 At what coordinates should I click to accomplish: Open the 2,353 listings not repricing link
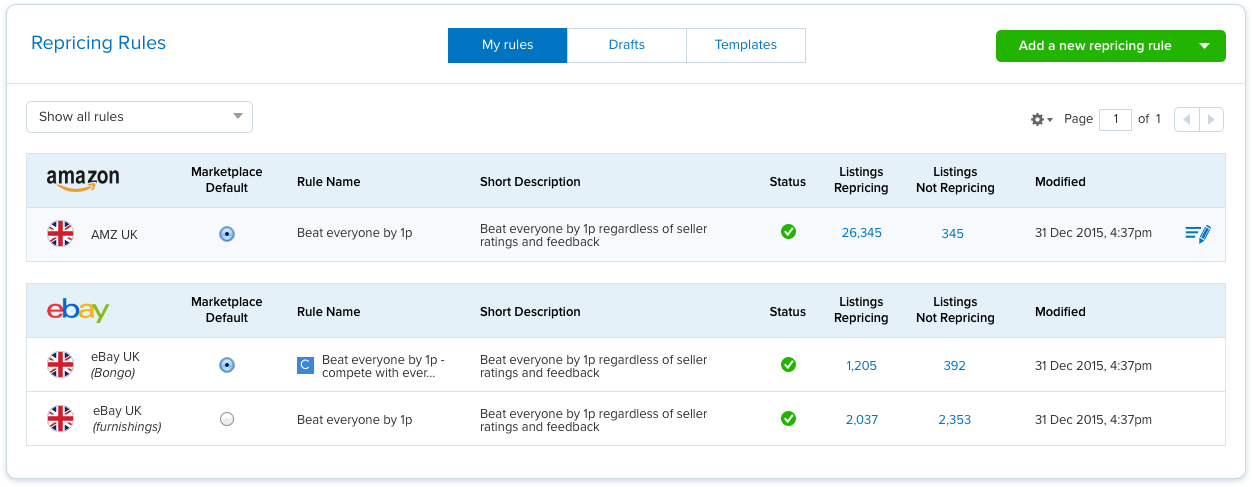click(955, 419)
